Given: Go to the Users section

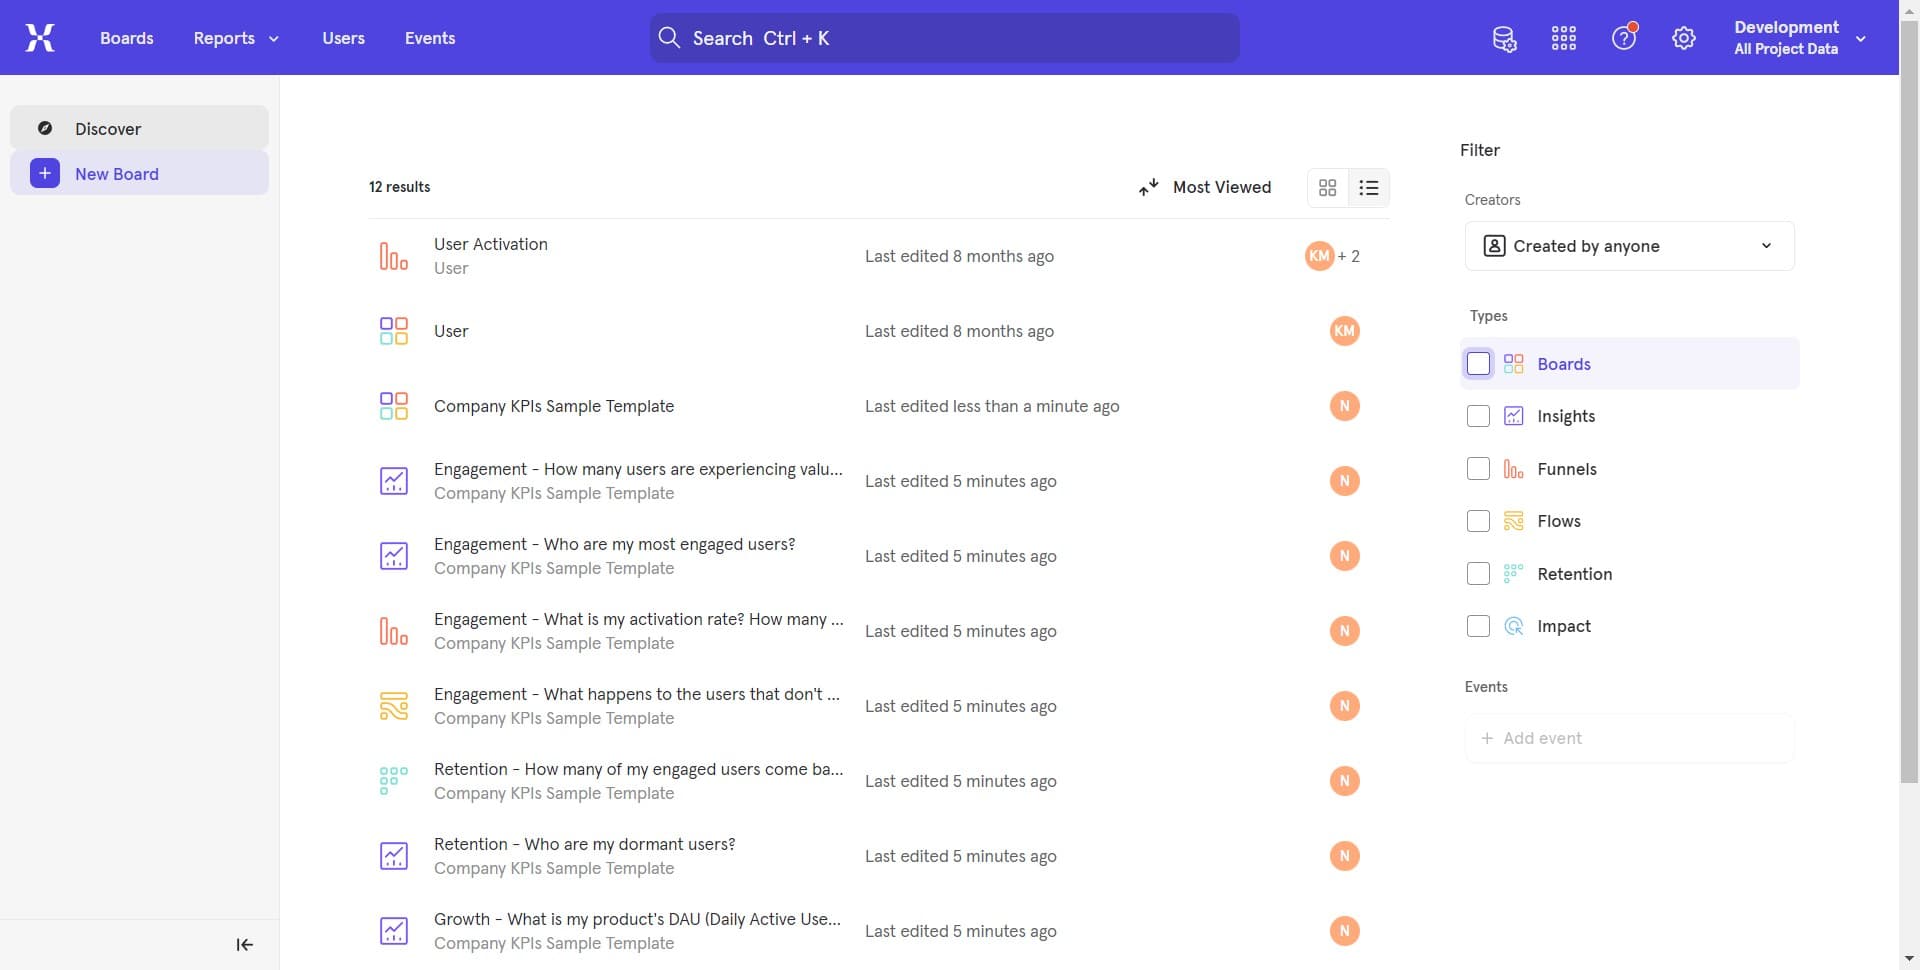Looking at the screenshot, I should [343, 38].
